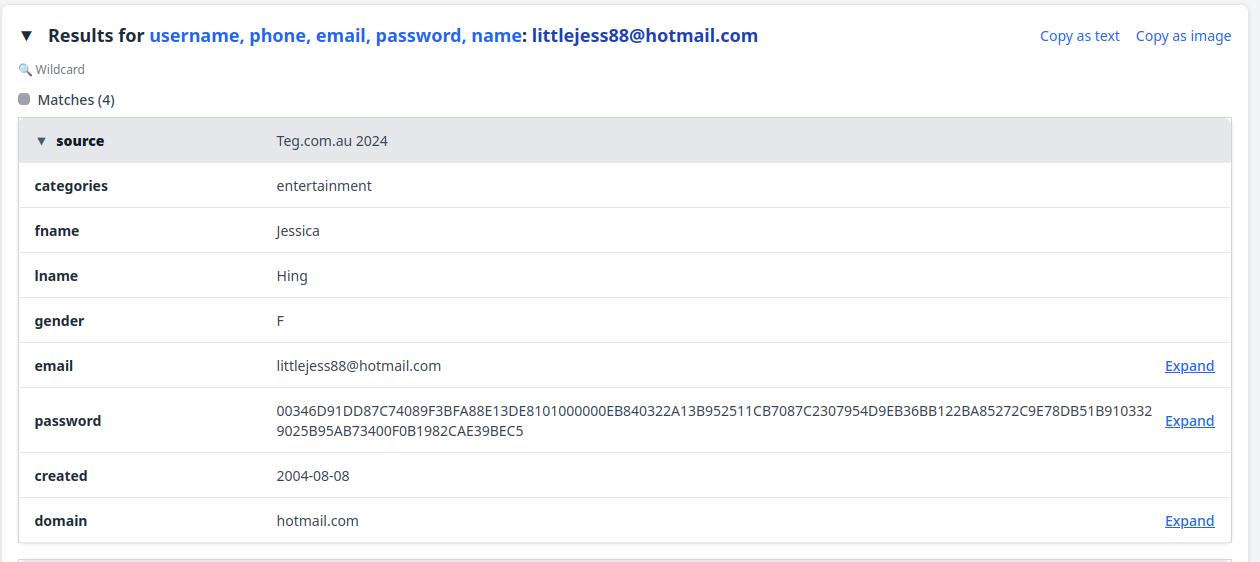Click the password hash value
This screenshot has height=562, width=1260.
coord(713,421)
